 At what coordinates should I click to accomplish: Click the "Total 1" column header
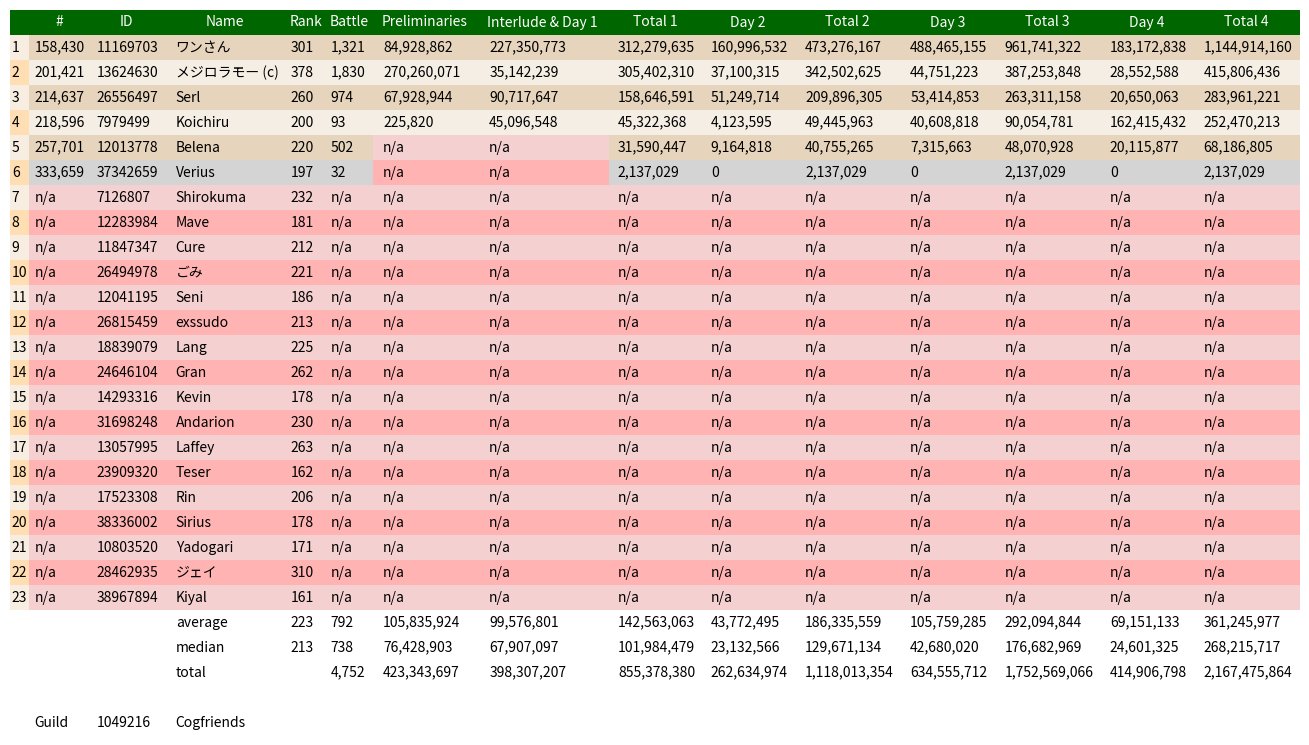click(655, 21)
